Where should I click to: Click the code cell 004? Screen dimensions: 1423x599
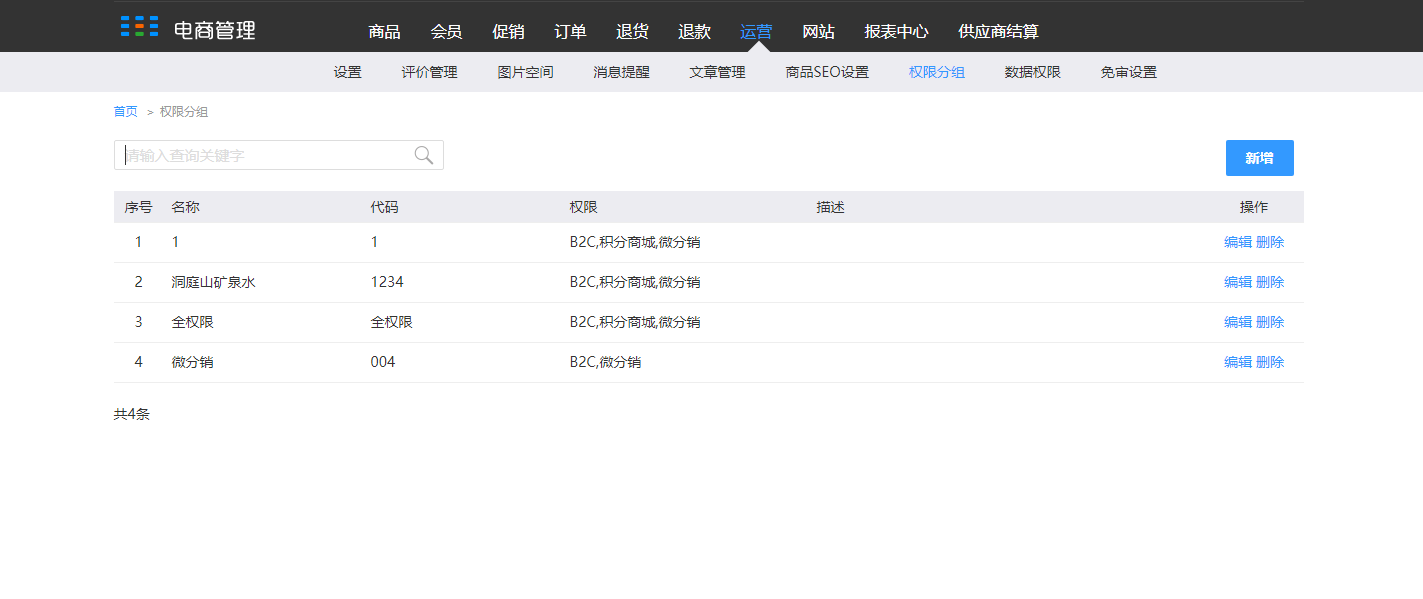coord(383,362)
